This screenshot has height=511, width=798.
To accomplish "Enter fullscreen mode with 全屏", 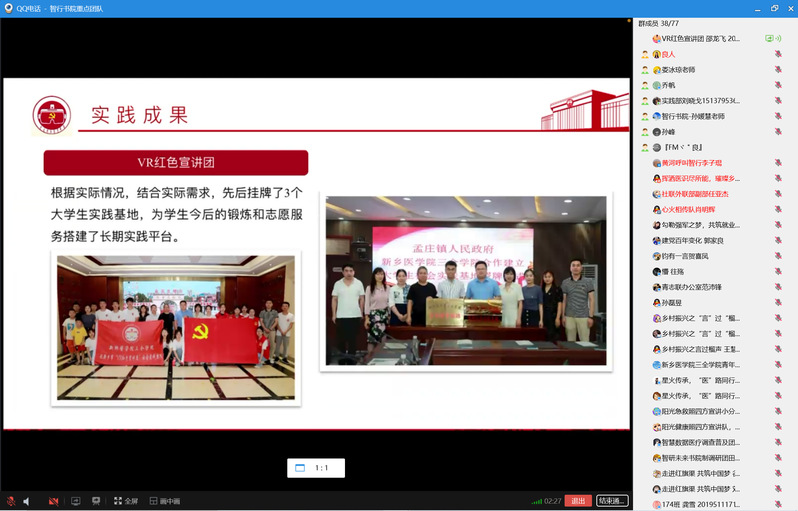I will (125, 501).
